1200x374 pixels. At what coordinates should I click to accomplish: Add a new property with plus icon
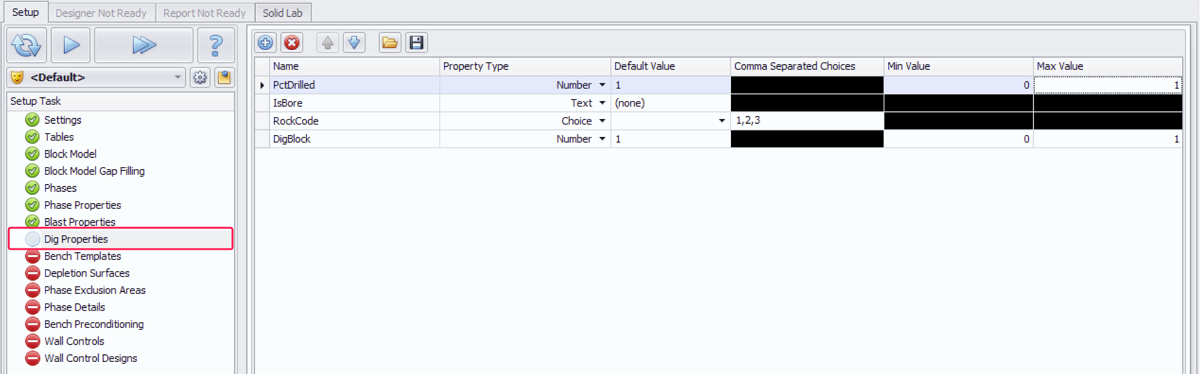pos(265,42)
